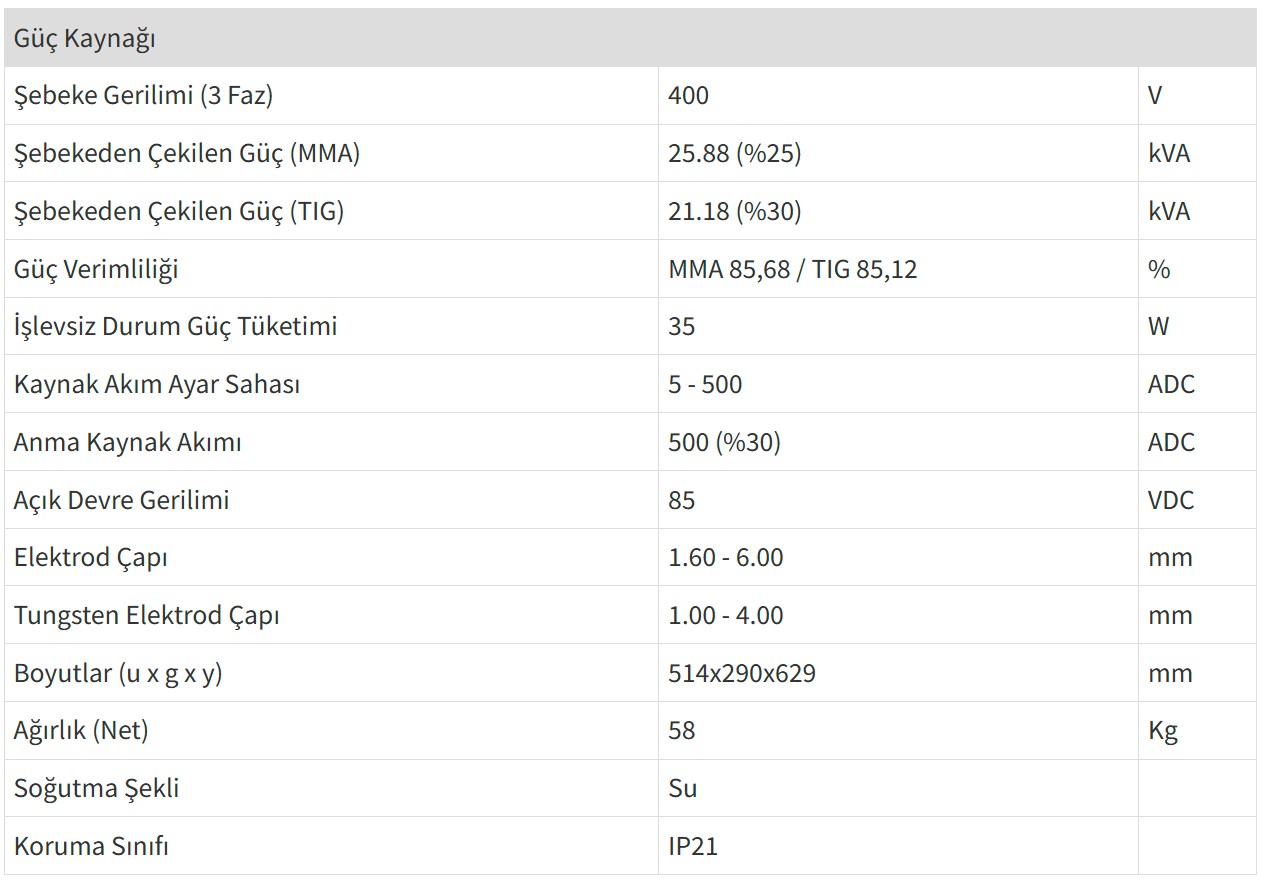
Task: Click the IP21 protection class value
Action: click(x=693, y=847)
